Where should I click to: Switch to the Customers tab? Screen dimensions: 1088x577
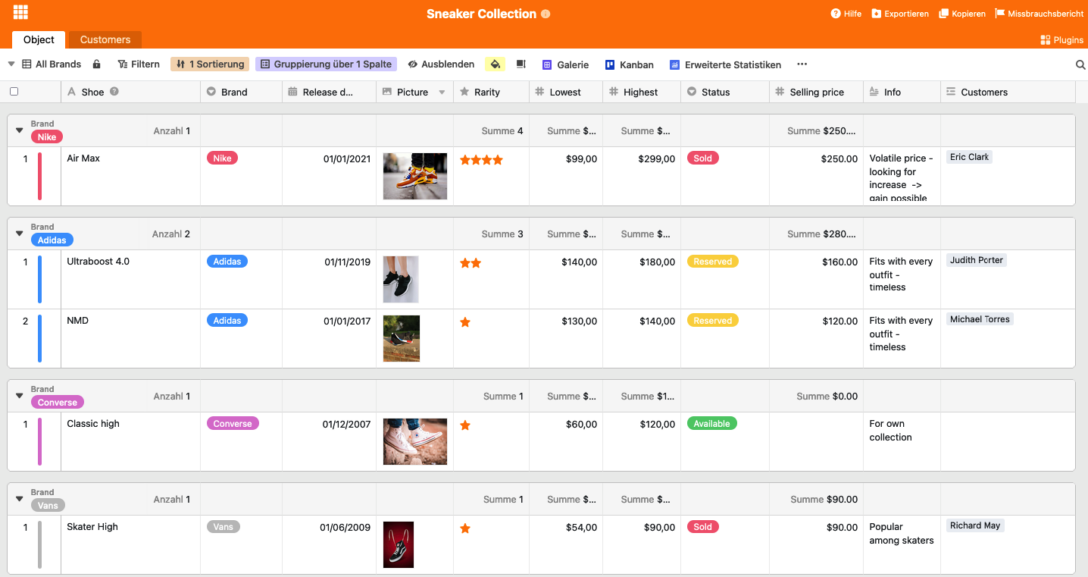(x=105, y=40)
